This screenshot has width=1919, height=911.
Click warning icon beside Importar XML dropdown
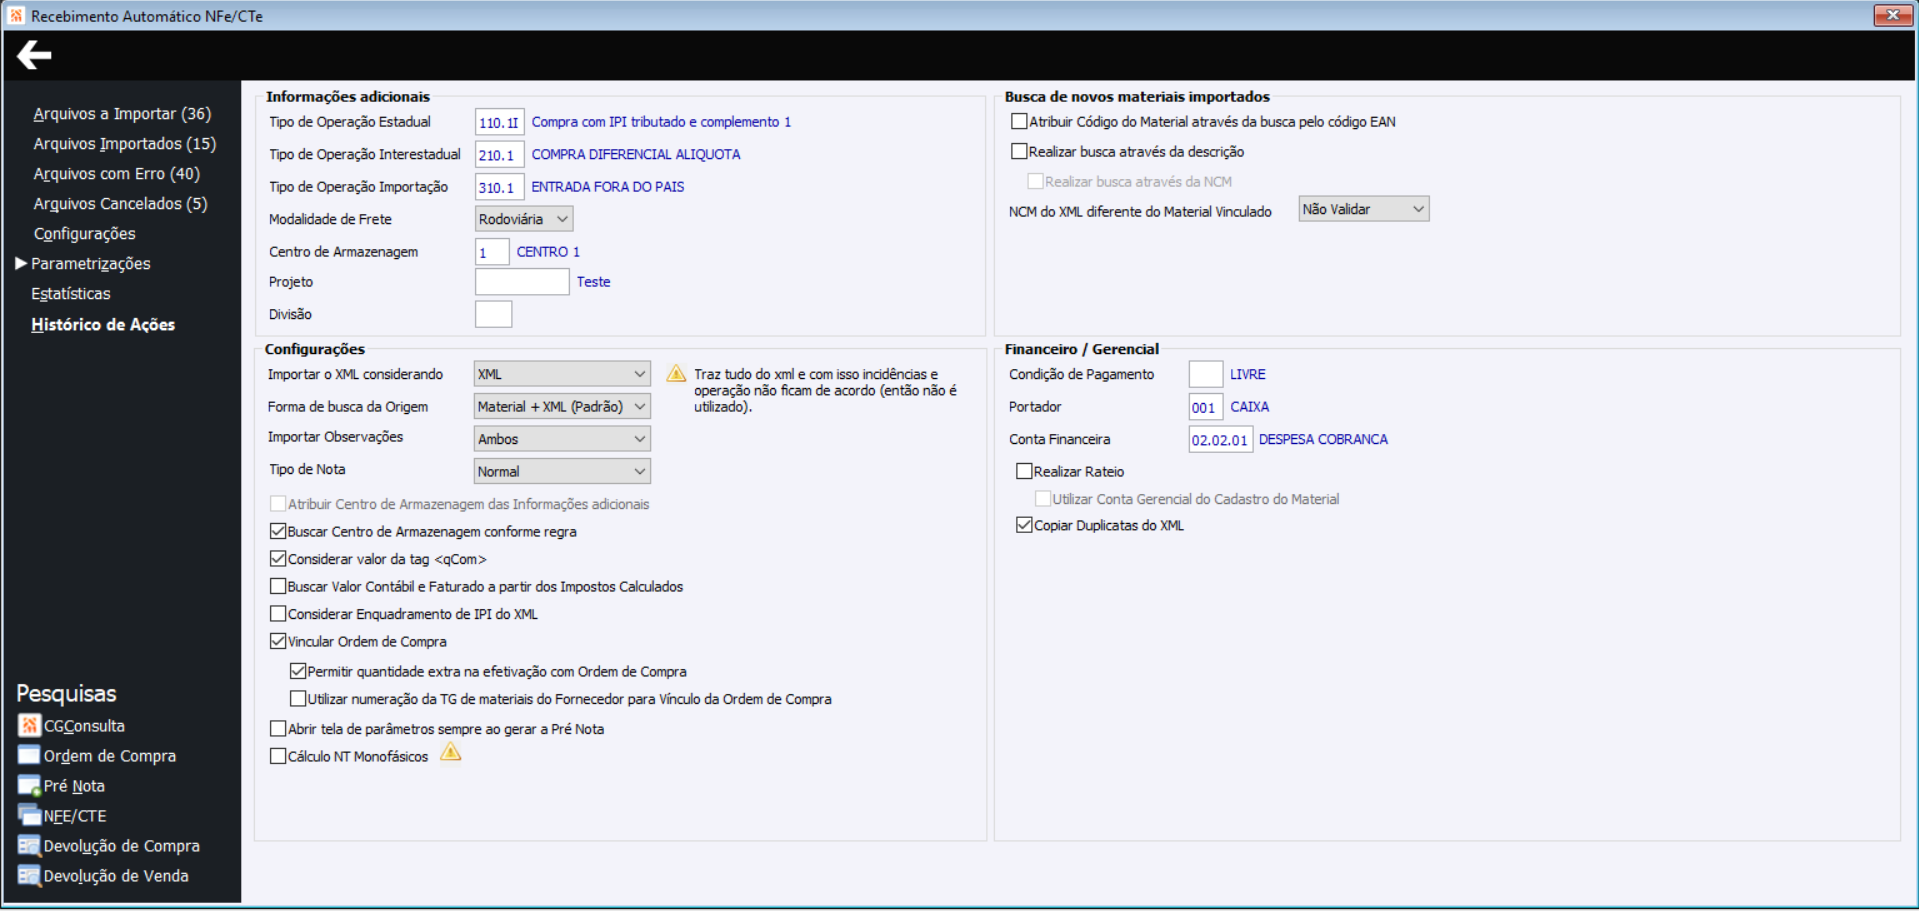pos(676,374)
